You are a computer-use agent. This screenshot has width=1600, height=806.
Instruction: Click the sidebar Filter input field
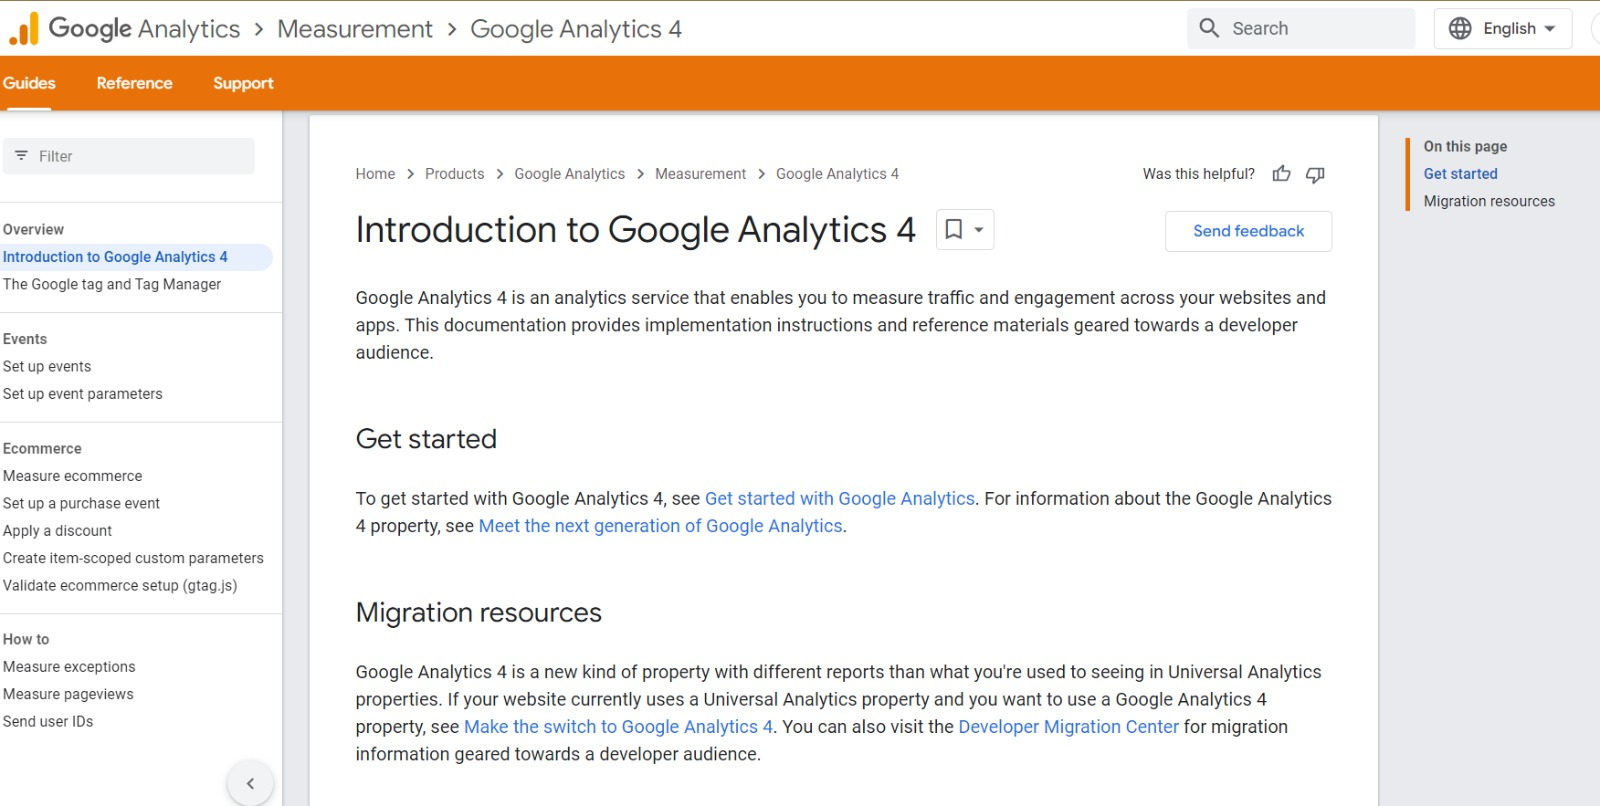click(128, 156)
